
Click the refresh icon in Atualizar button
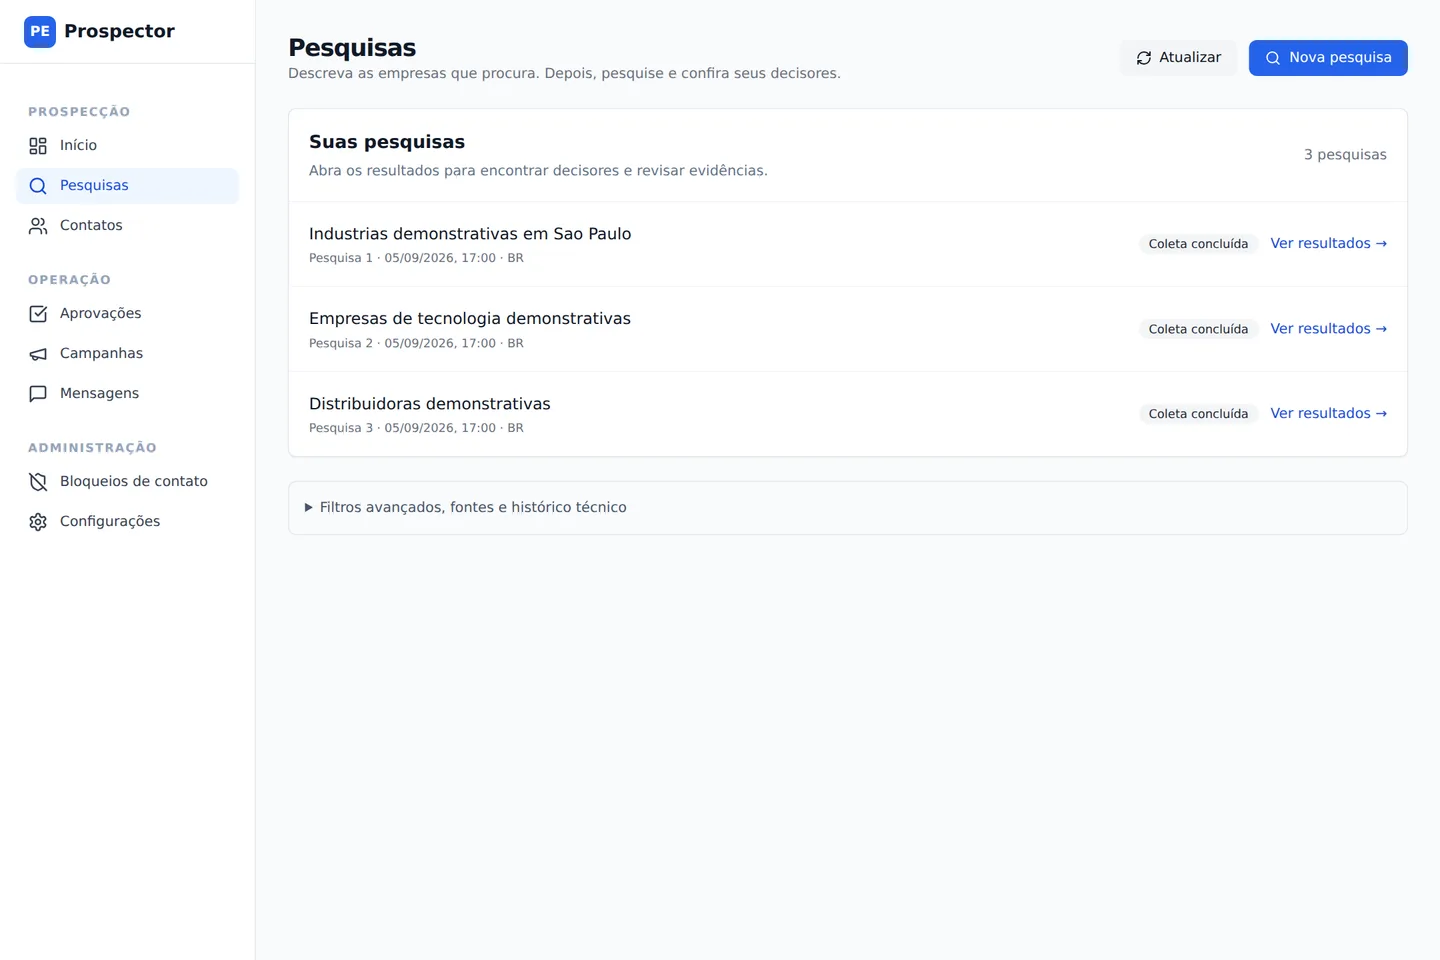click(1144, 58)
